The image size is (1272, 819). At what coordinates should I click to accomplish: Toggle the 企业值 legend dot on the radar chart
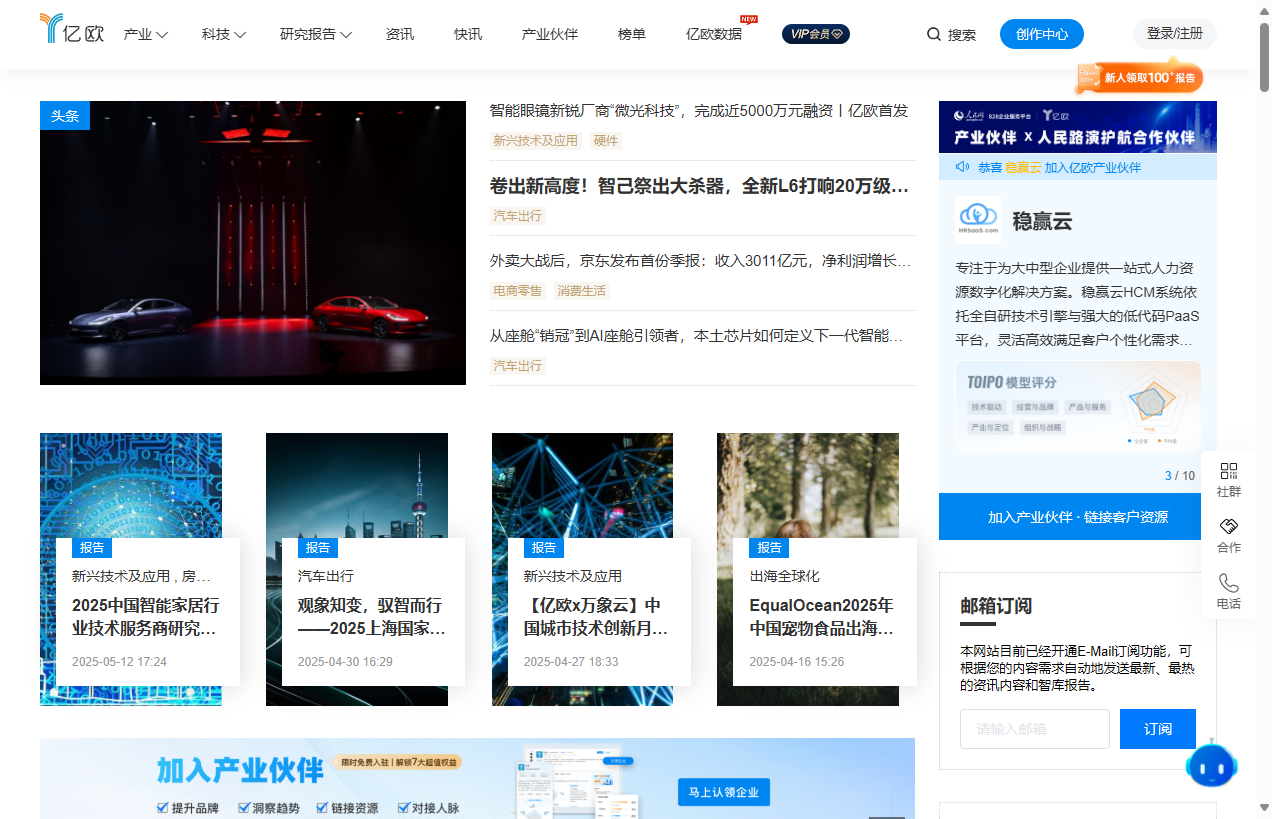click(x=1129, y=440)
